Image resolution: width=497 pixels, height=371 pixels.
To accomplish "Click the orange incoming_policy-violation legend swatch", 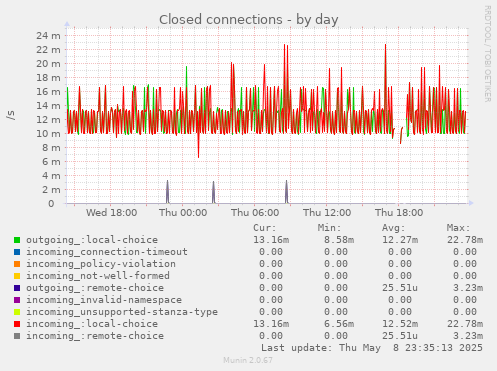I will [17, 264].
